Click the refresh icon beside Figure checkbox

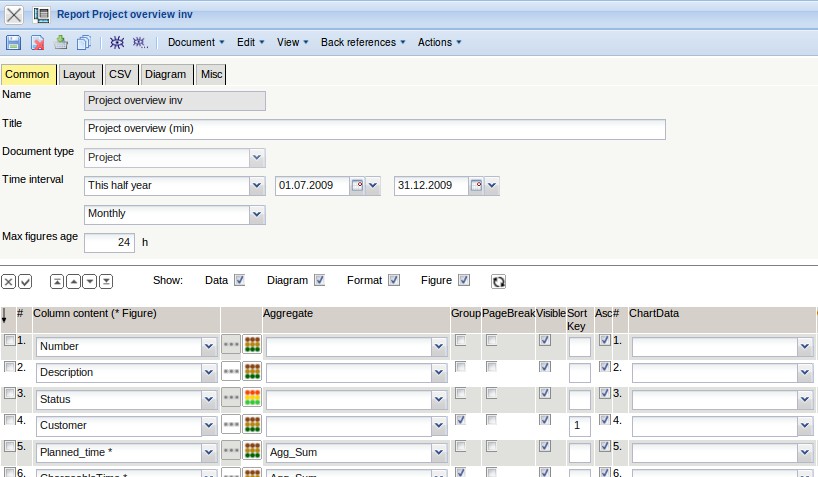[x=498, y=282]
